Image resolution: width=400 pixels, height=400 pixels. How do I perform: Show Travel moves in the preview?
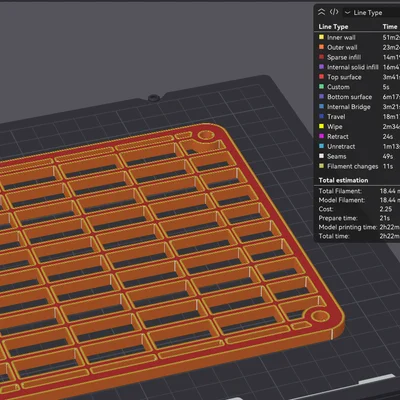tap(357, 117)
